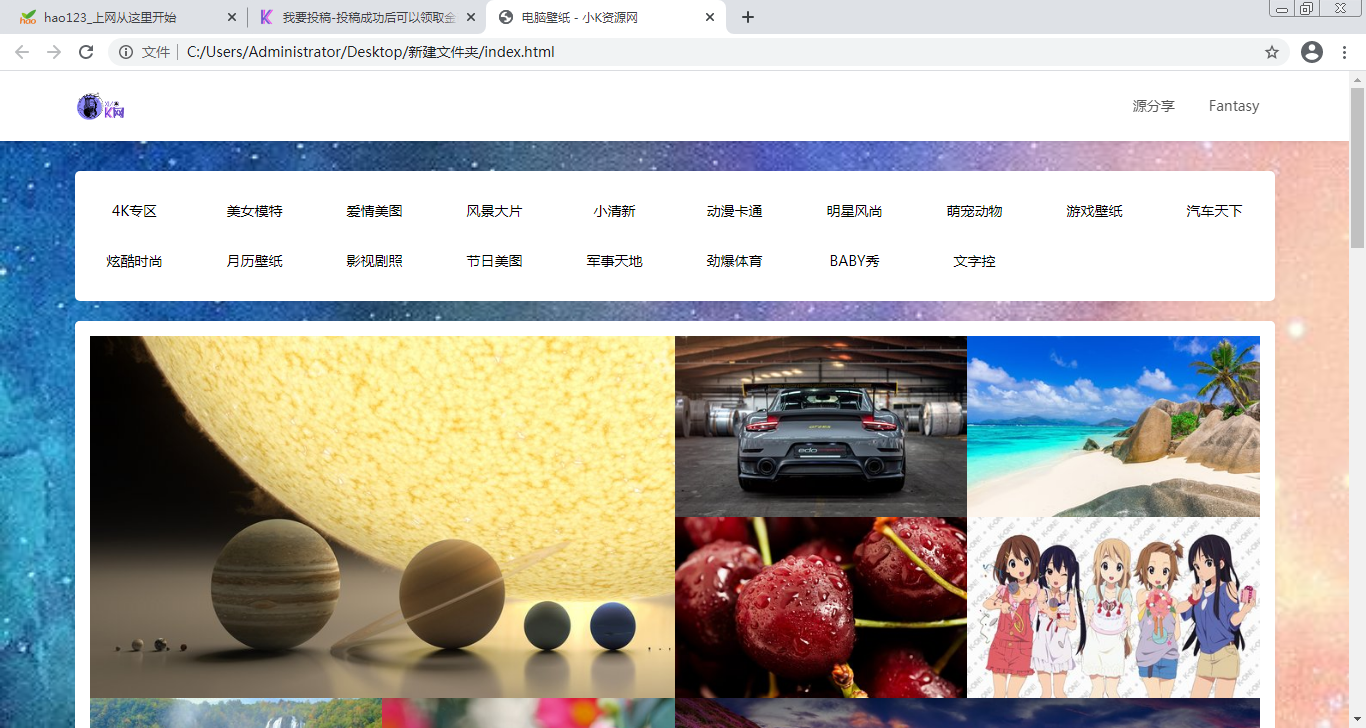Select the 4K专区 category
Screen dimensions: 1366x728
point(134,211)
